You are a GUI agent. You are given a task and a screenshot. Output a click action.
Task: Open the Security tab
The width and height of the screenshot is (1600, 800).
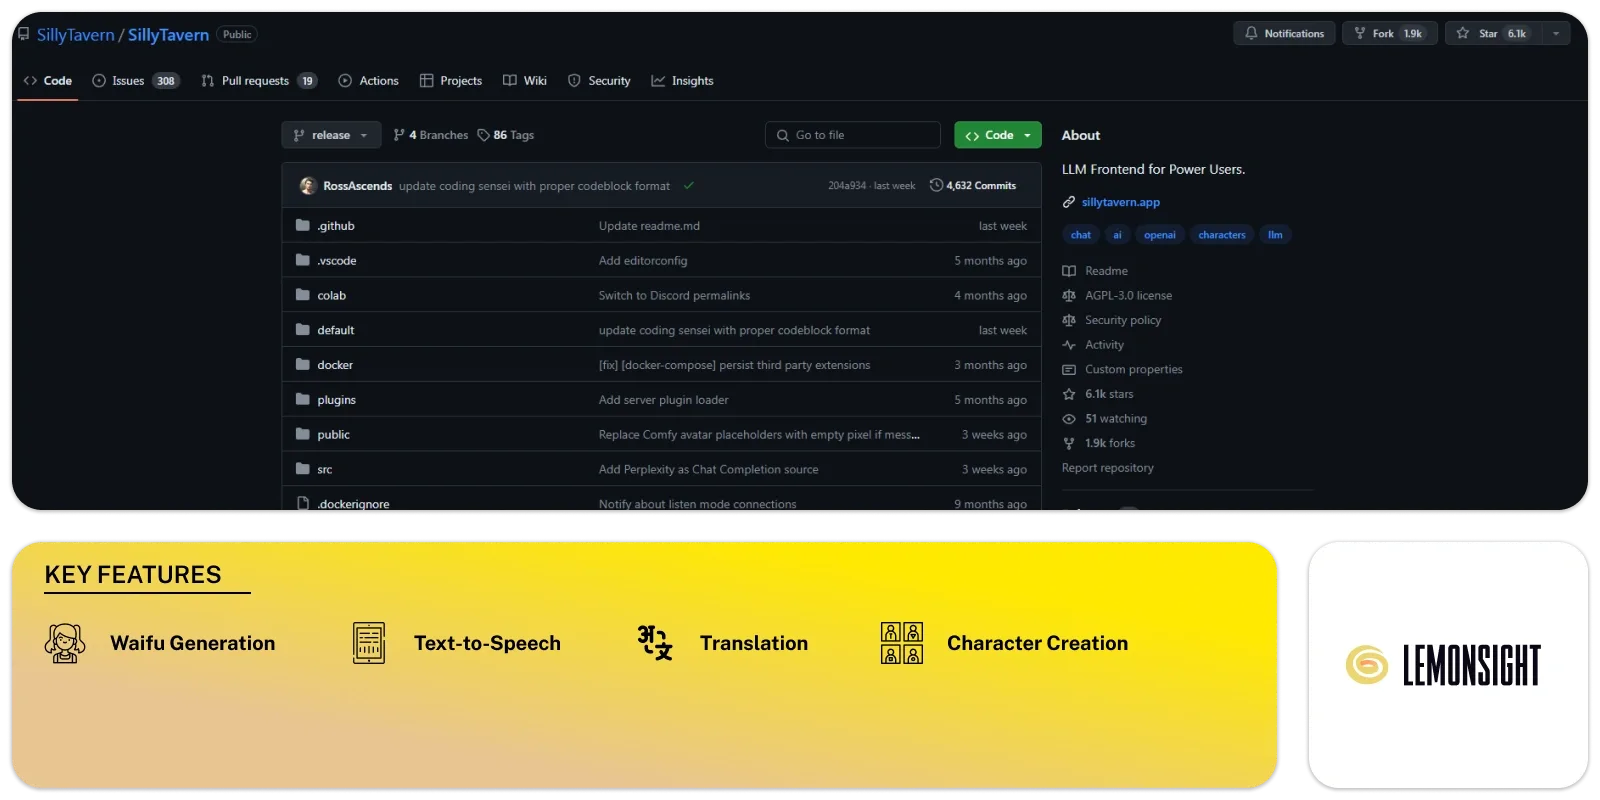599,81
